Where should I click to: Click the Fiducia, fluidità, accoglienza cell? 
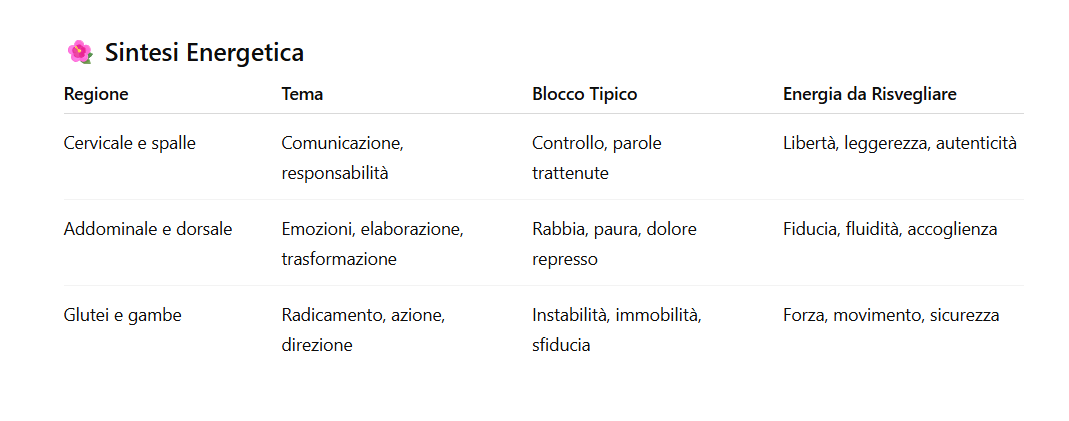pyautogui.click(x=889, y=229)
